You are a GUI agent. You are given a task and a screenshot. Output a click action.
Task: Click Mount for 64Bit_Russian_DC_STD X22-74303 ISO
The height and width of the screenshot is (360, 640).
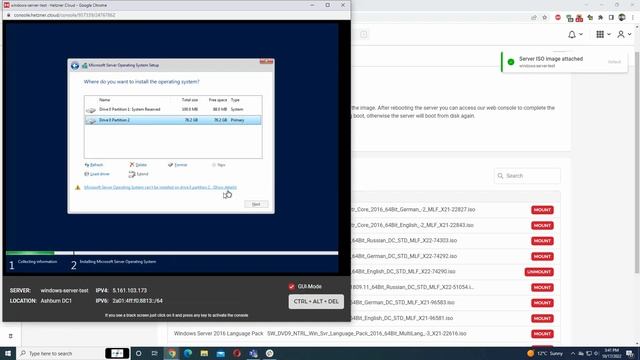click(x=542, y=241)
